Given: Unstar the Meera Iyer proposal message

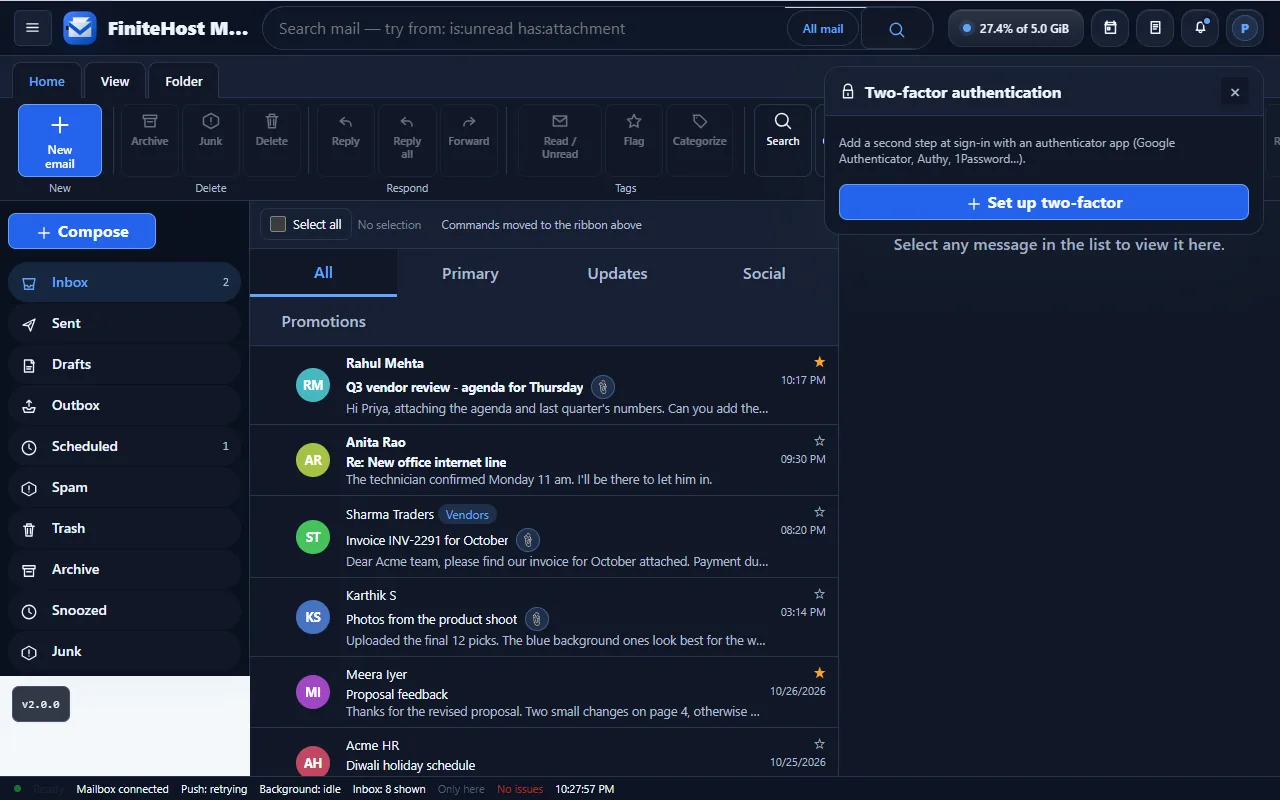Looking at the screenshot, I should (820, 673).
